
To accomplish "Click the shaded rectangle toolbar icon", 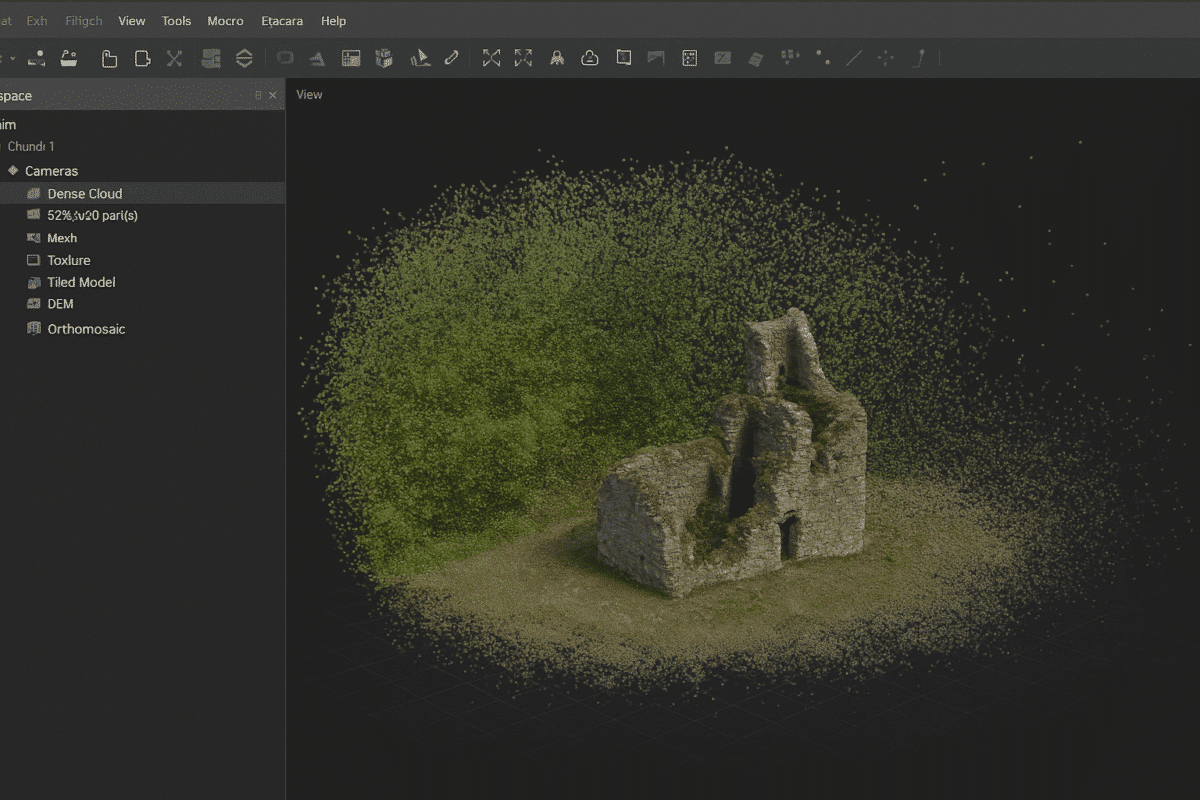I will click(722, 58).
